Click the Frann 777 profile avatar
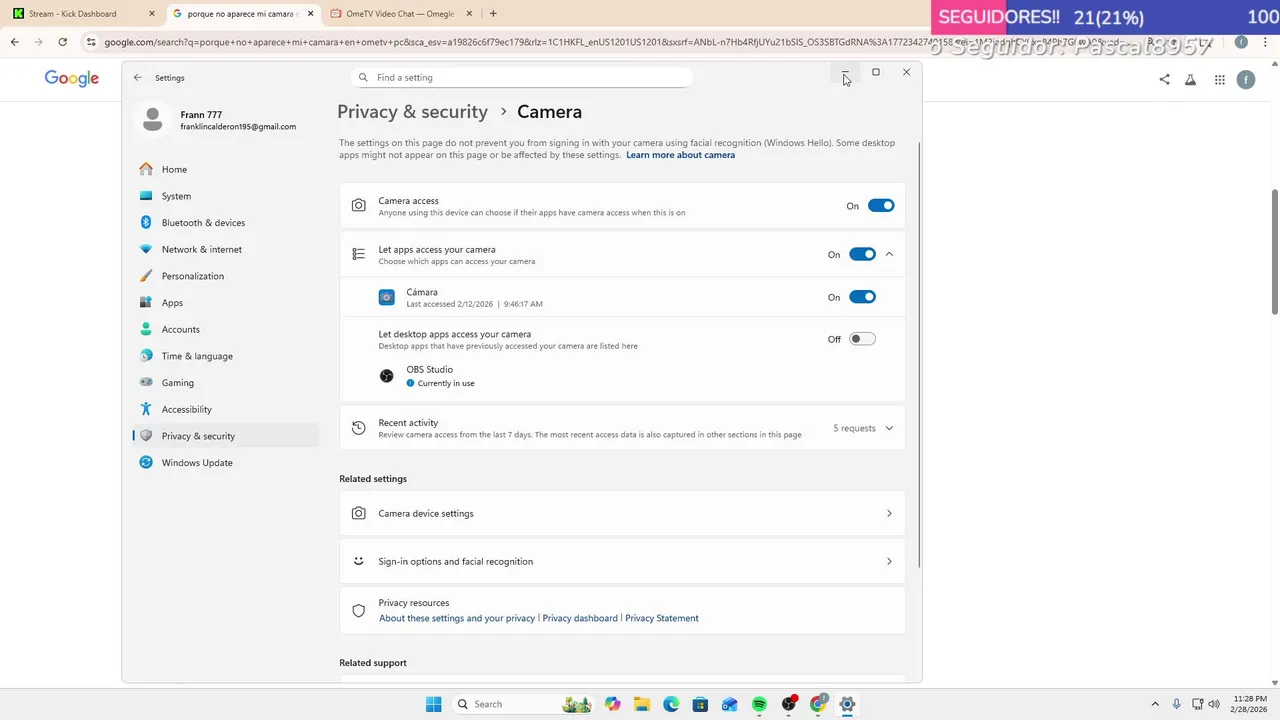This screenshot has width=1280, height=720. point(153,119)
